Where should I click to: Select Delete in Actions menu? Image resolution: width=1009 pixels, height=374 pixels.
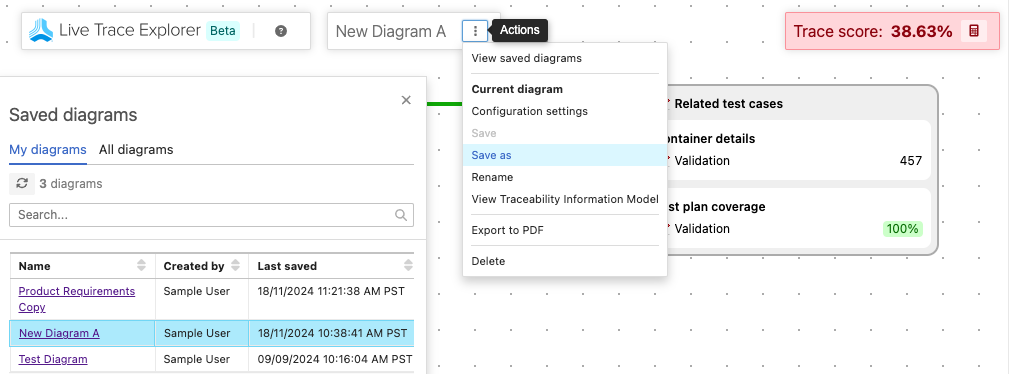(564, 261)
